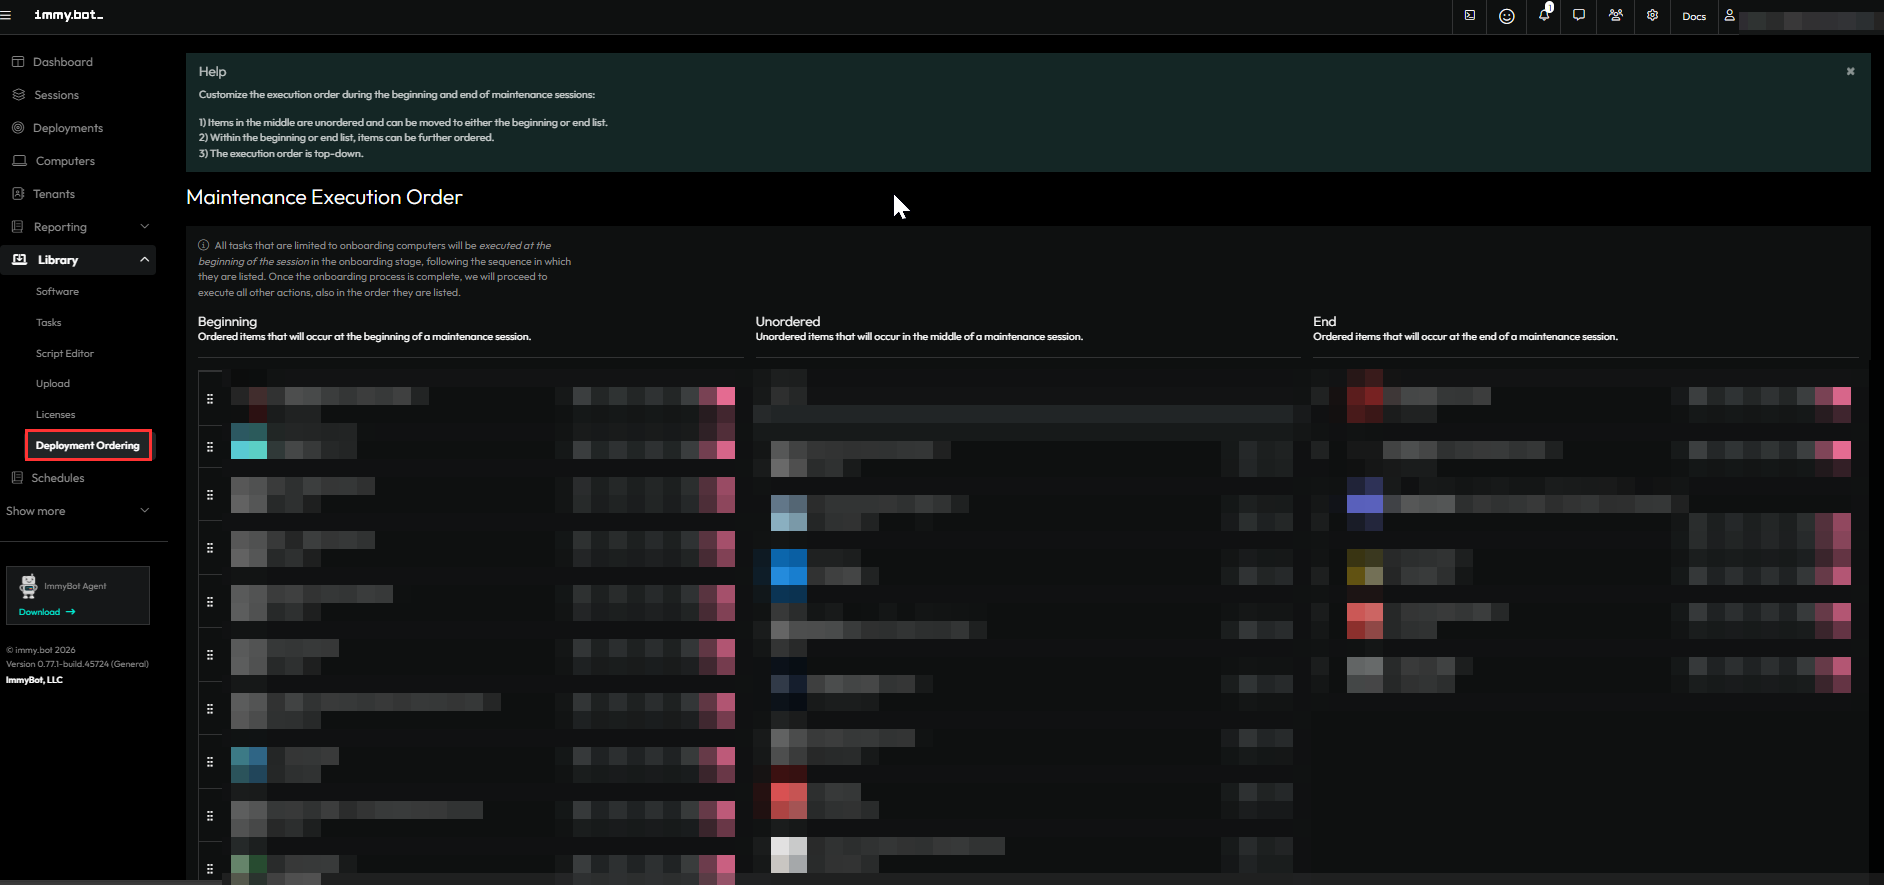Close the Help panel
Viewport: 1884px width, 885px height.
(x=1850, y=72)
